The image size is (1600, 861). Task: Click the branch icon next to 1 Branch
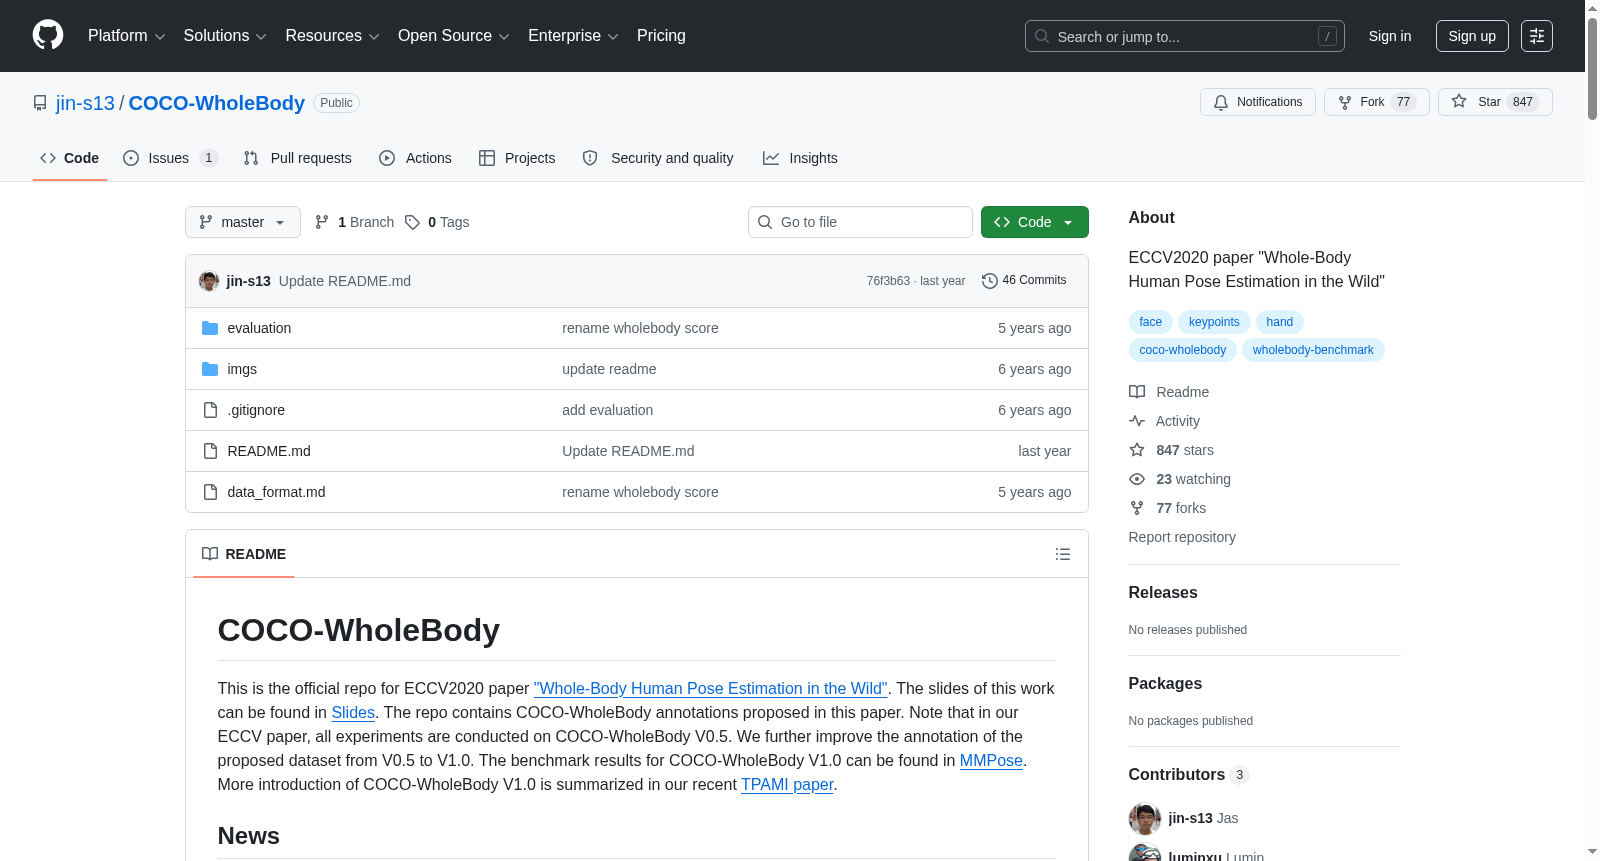pyautogui.click(x=322, y=222)
